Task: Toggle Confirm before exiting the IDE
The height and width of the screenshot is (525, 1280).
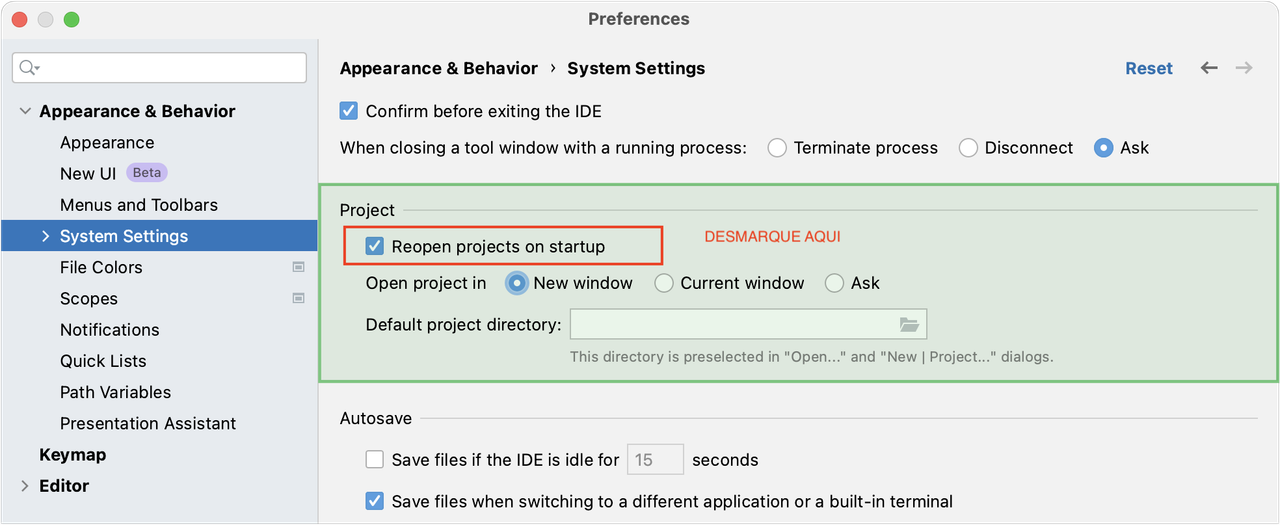Action: tap(349, 111)
